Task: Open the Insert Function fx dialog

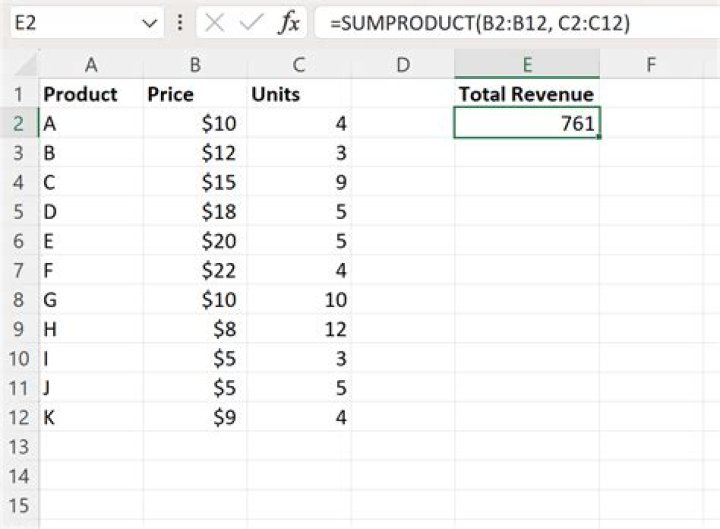Action: (x=288, y=23)
